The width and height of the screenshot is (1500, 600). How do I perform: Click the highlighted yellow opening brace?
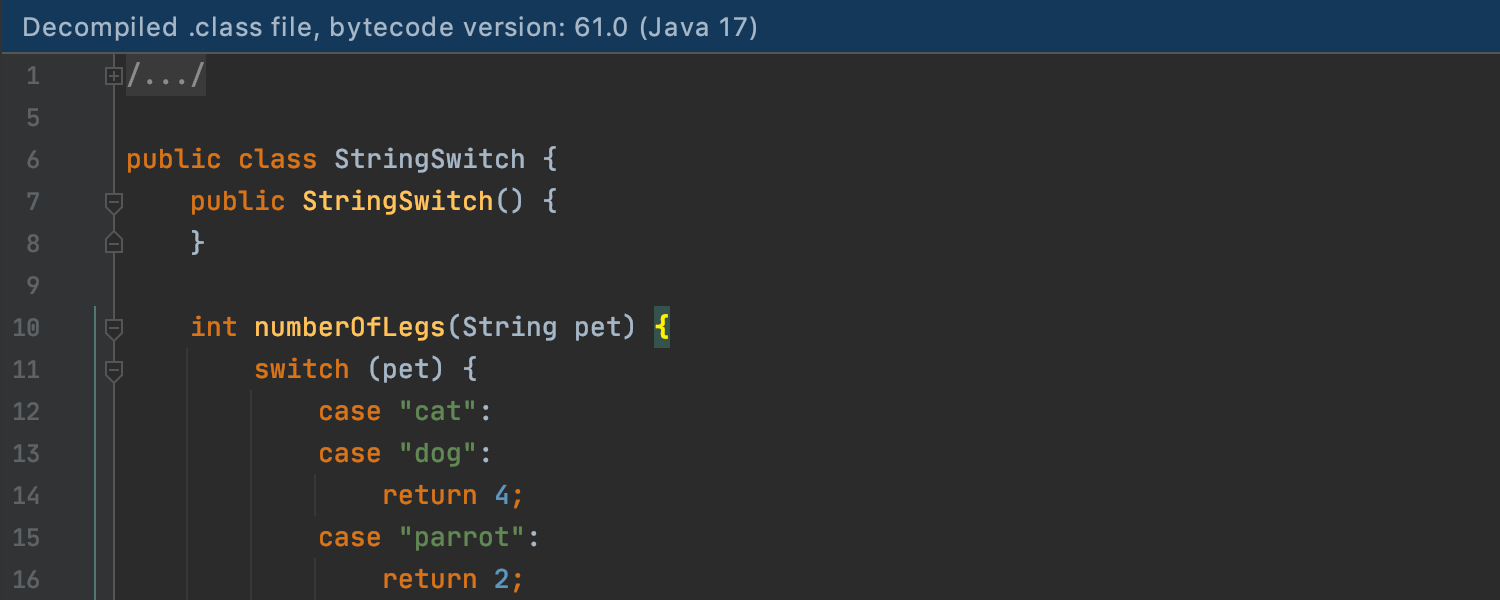coord(662,328)
